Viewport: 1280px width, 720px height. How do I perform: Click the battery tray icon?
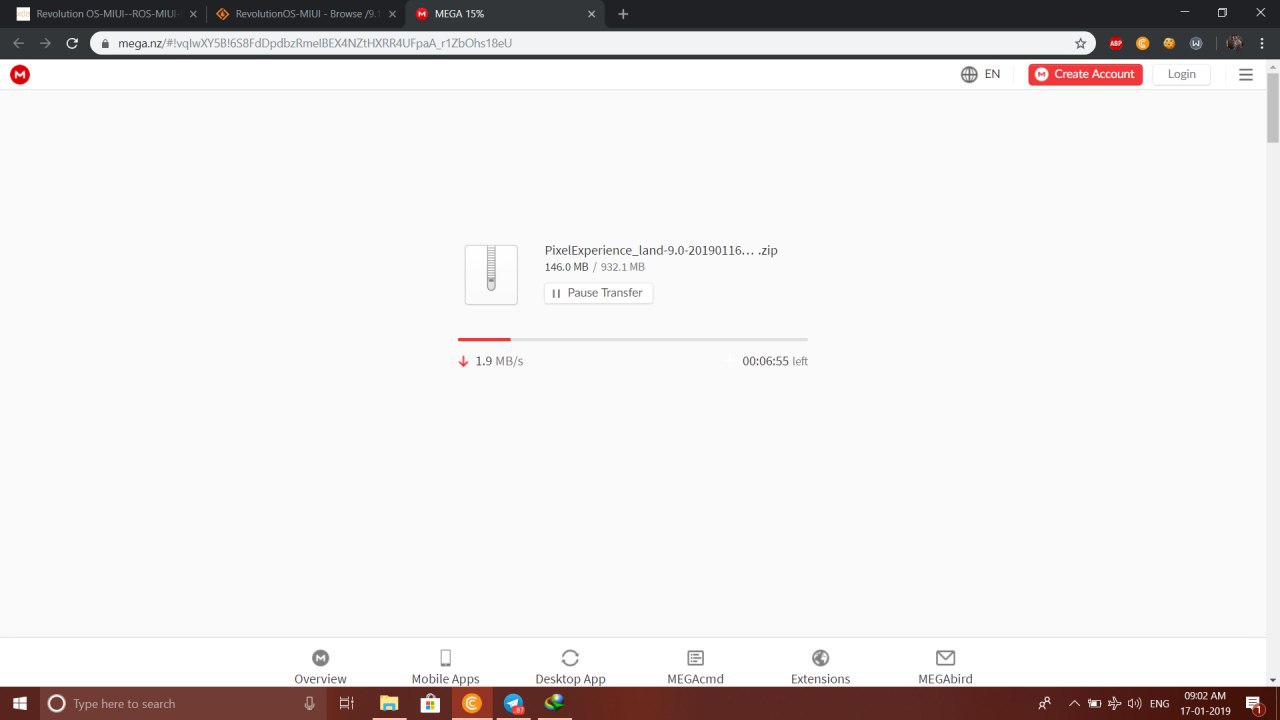[1095, 703]
